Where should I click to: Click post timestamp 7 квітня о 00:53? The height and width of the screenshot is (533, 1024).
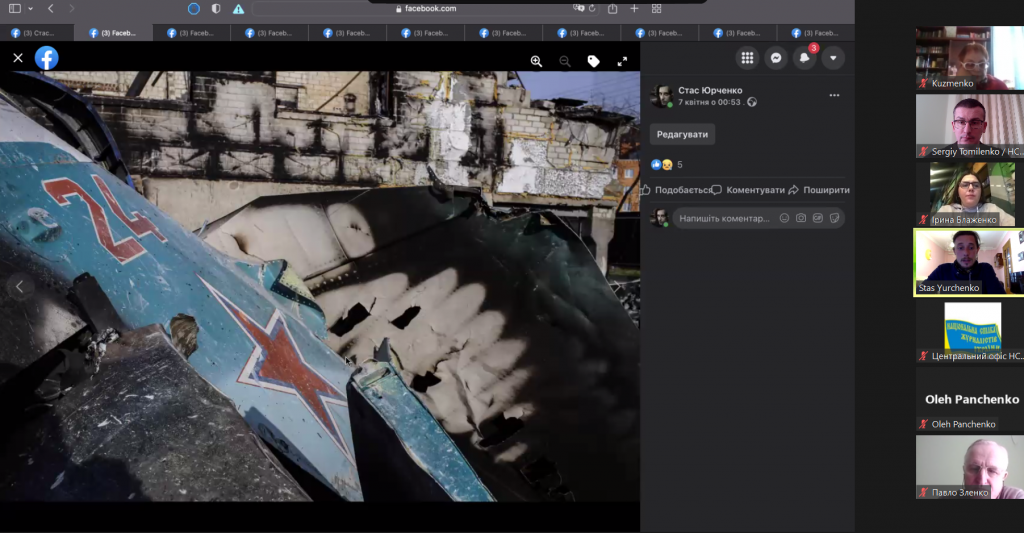click(709, 102)
